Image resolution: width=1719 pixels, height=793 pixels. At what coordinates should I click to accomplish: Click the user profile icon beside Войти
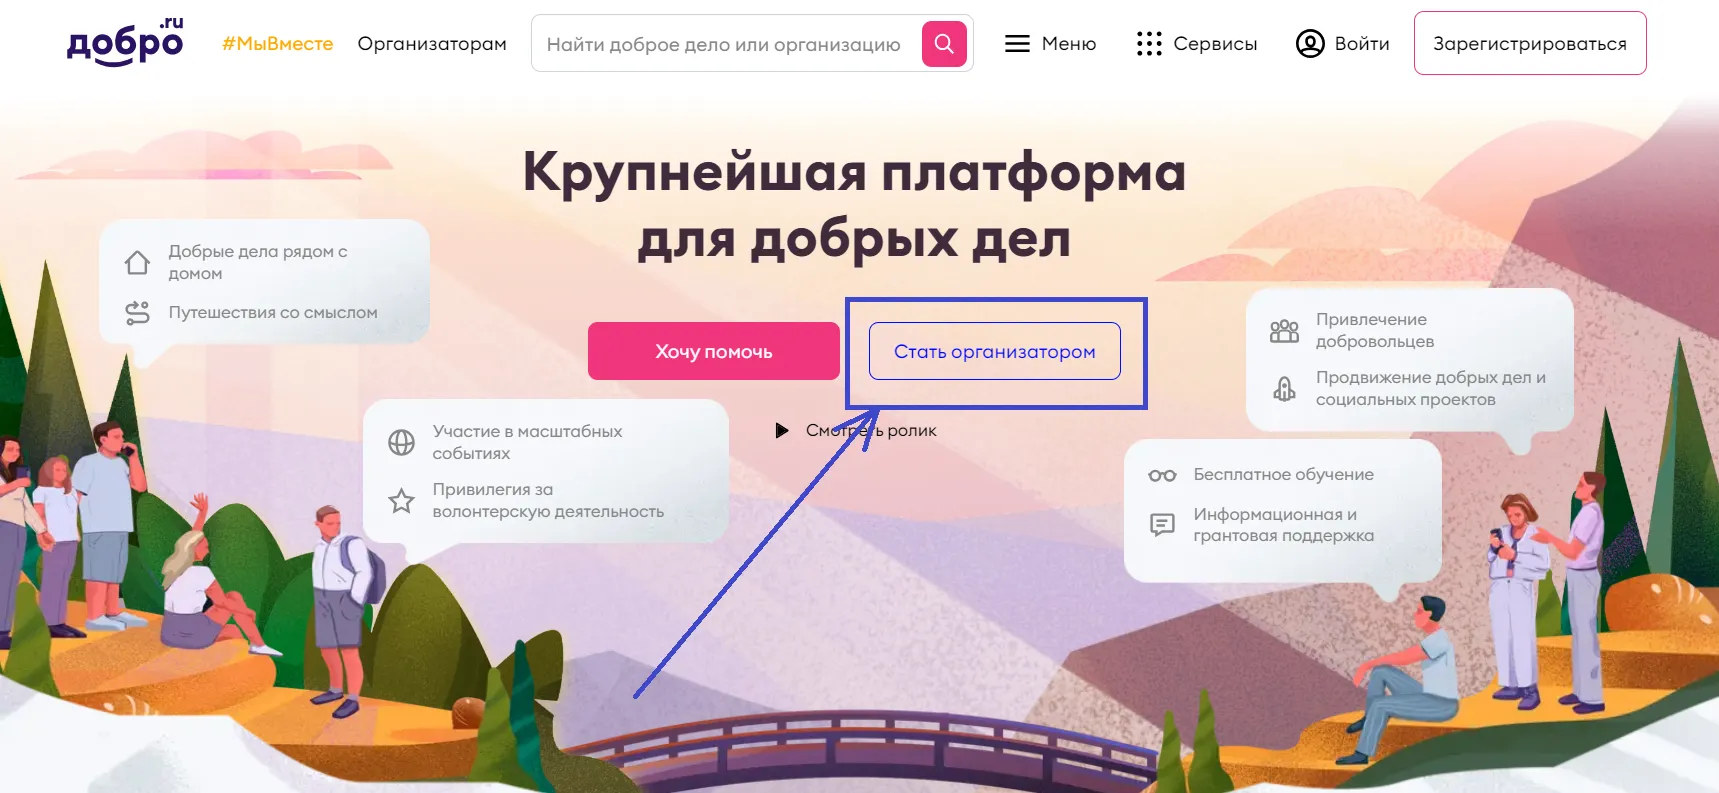click(x=1310, y=44)
